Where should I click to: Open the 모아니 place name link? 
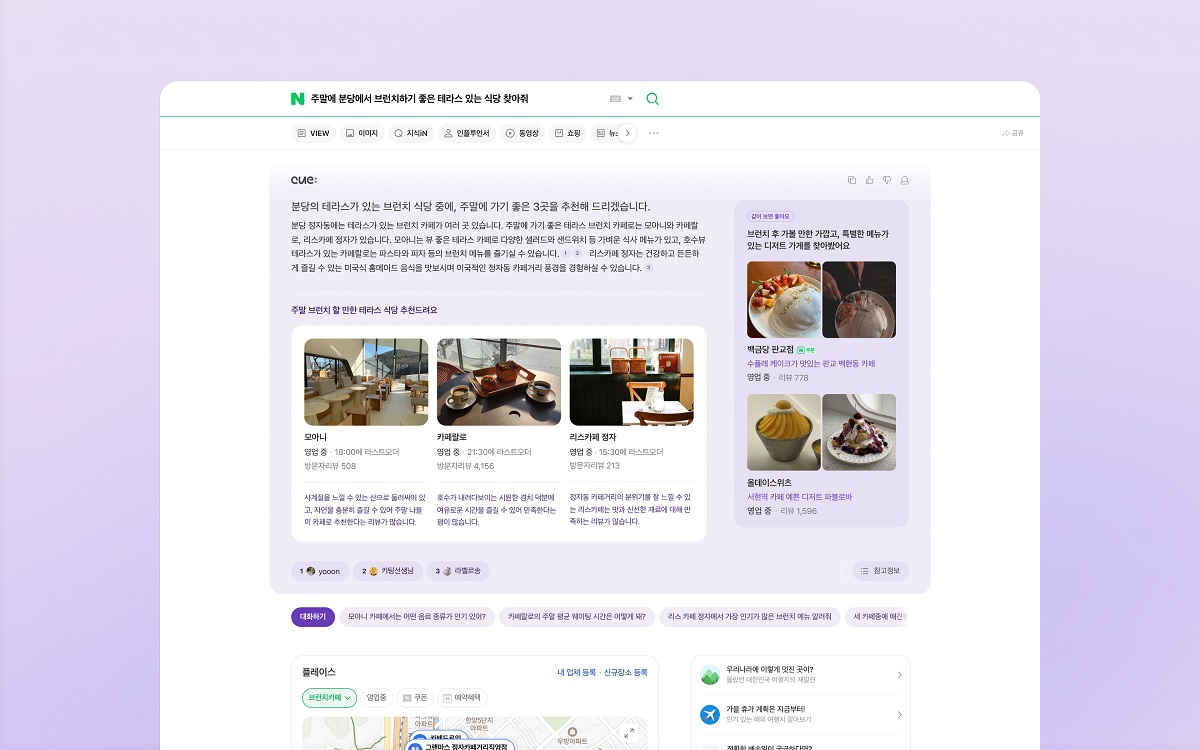coord(315,437)
